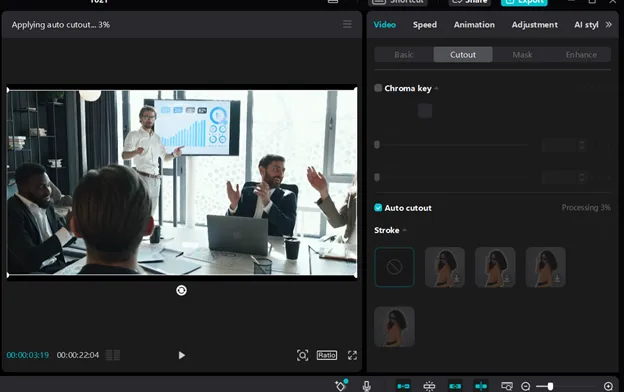Click the rotate handle below the video
The height and width of the screenshot is (392, 624).
pos(181,290)
